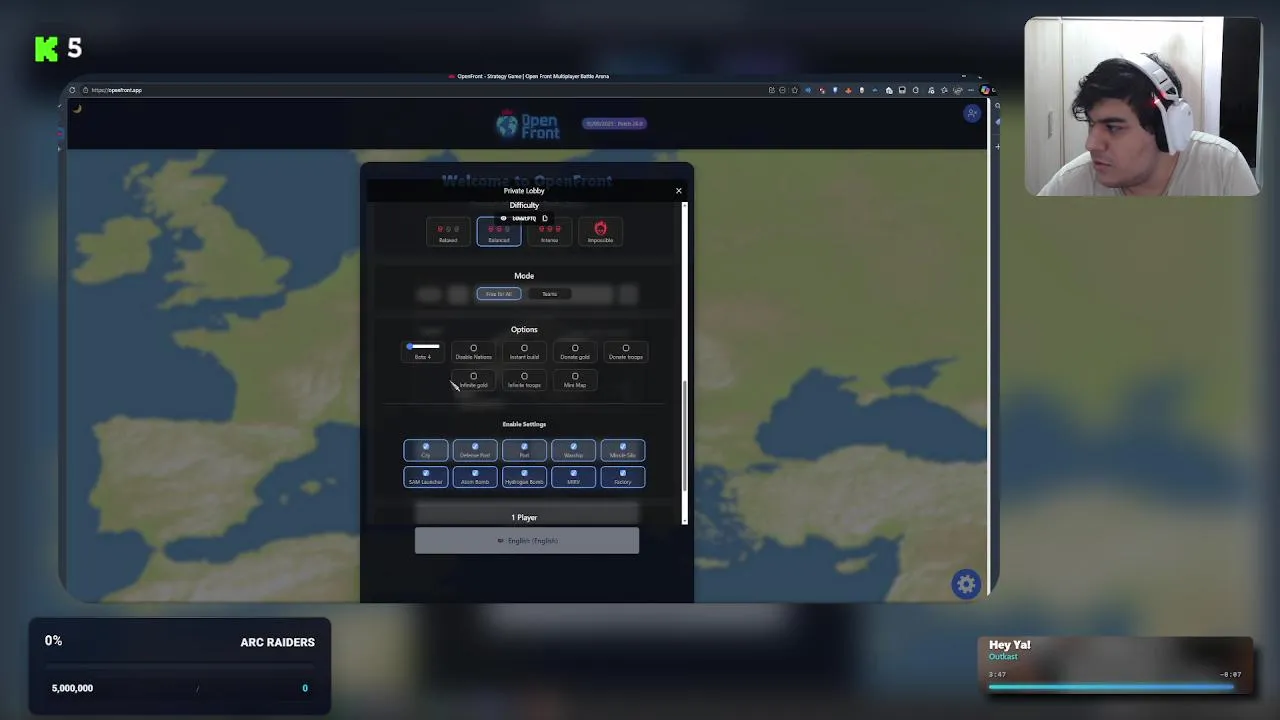This screenshot has height=720, width=1280.
Task: Uncheck the Hydrogen Bomb unit setting
Action: pyautogui.click(x=524, y=477)
